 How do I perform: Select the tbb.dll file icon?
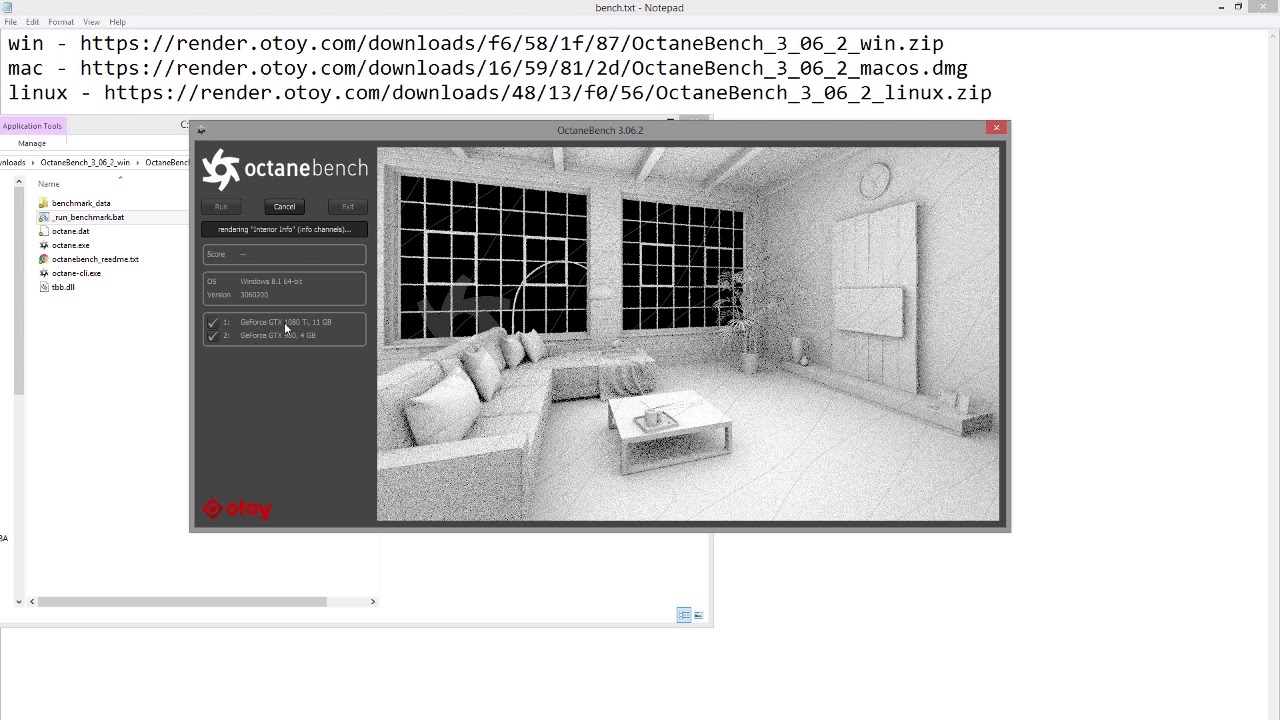point(43,287)
